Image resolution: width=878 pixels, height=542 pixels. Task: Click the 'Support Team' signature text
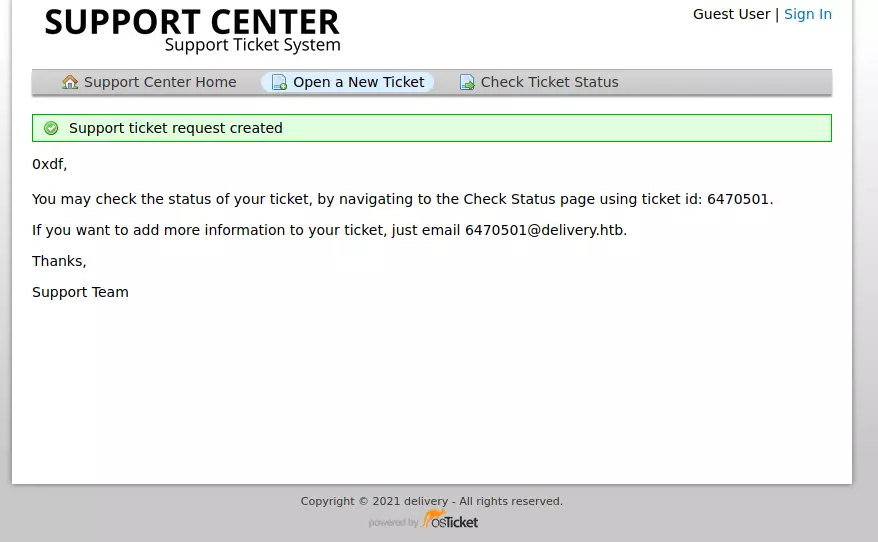[x=80, y=292]
